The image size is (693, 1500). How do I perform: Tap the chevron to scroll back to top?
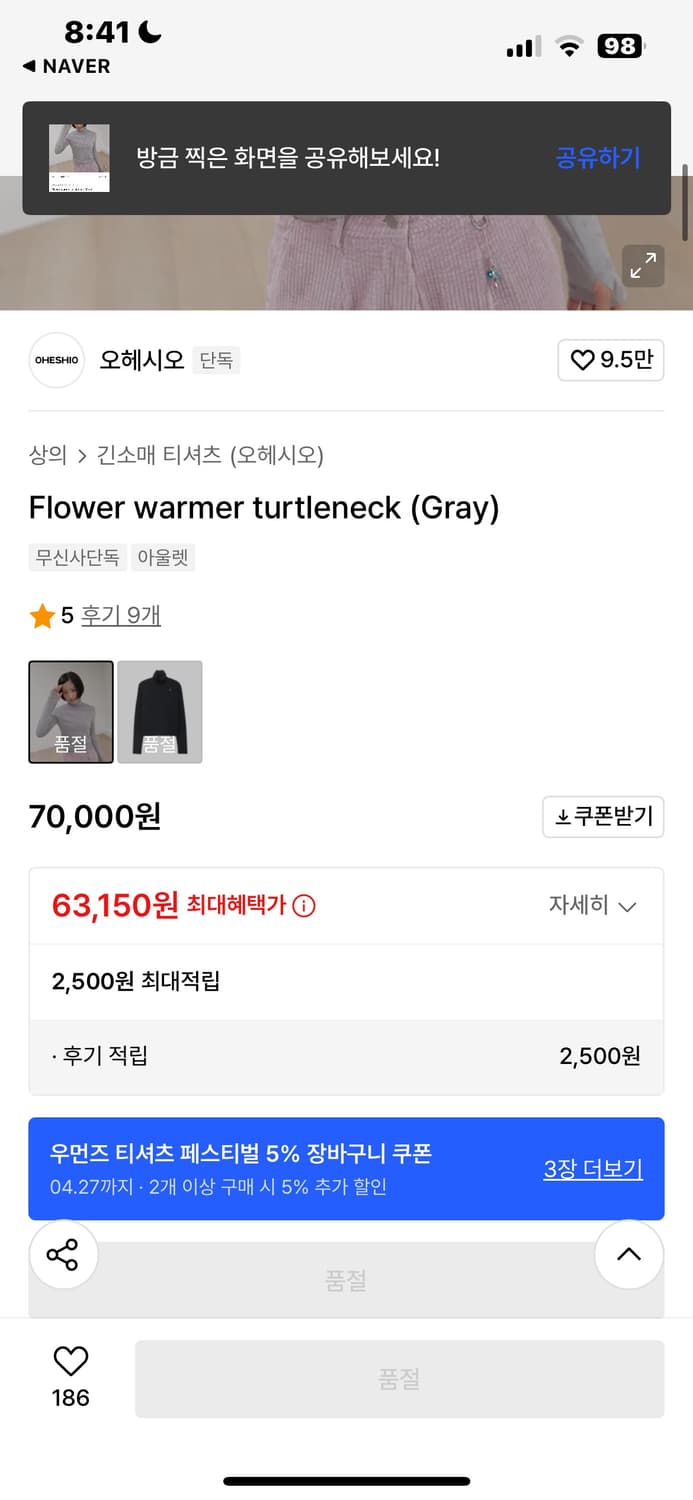pyautogui.click(x=629, y=1255)
